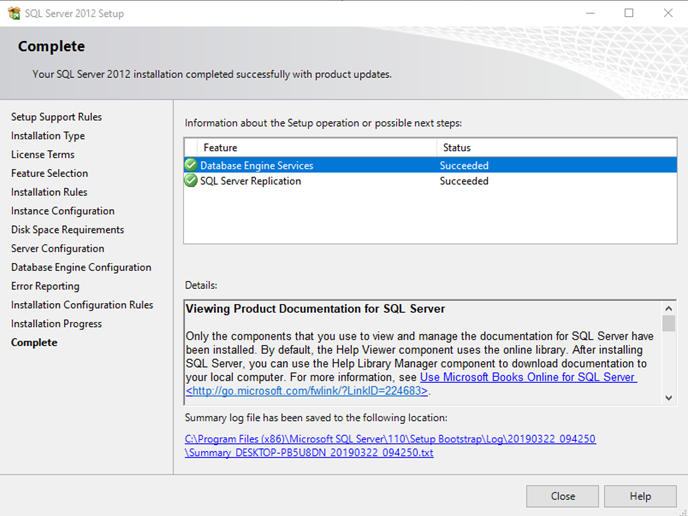Close the window using title bar X
This screenshot has width=688, height=516.
coord(668,13)
